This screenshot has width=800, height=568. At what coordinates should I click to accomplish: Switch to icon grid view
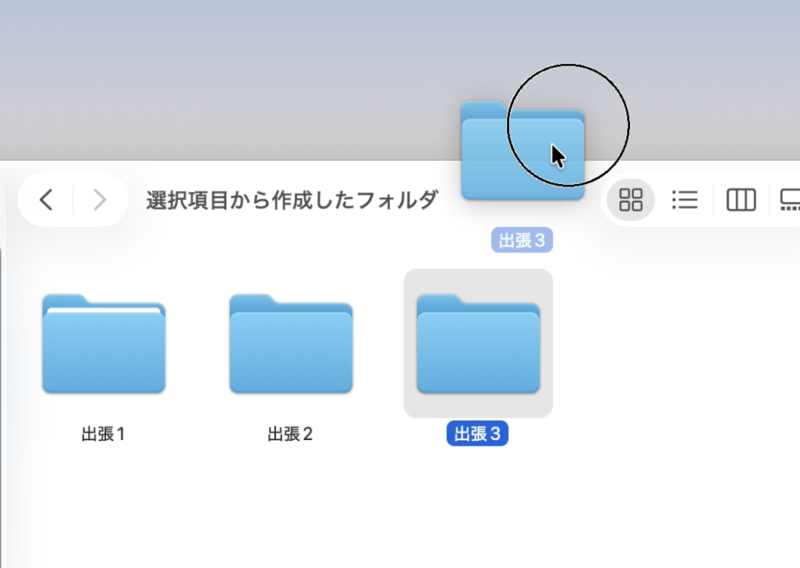(x=631, y=200)
